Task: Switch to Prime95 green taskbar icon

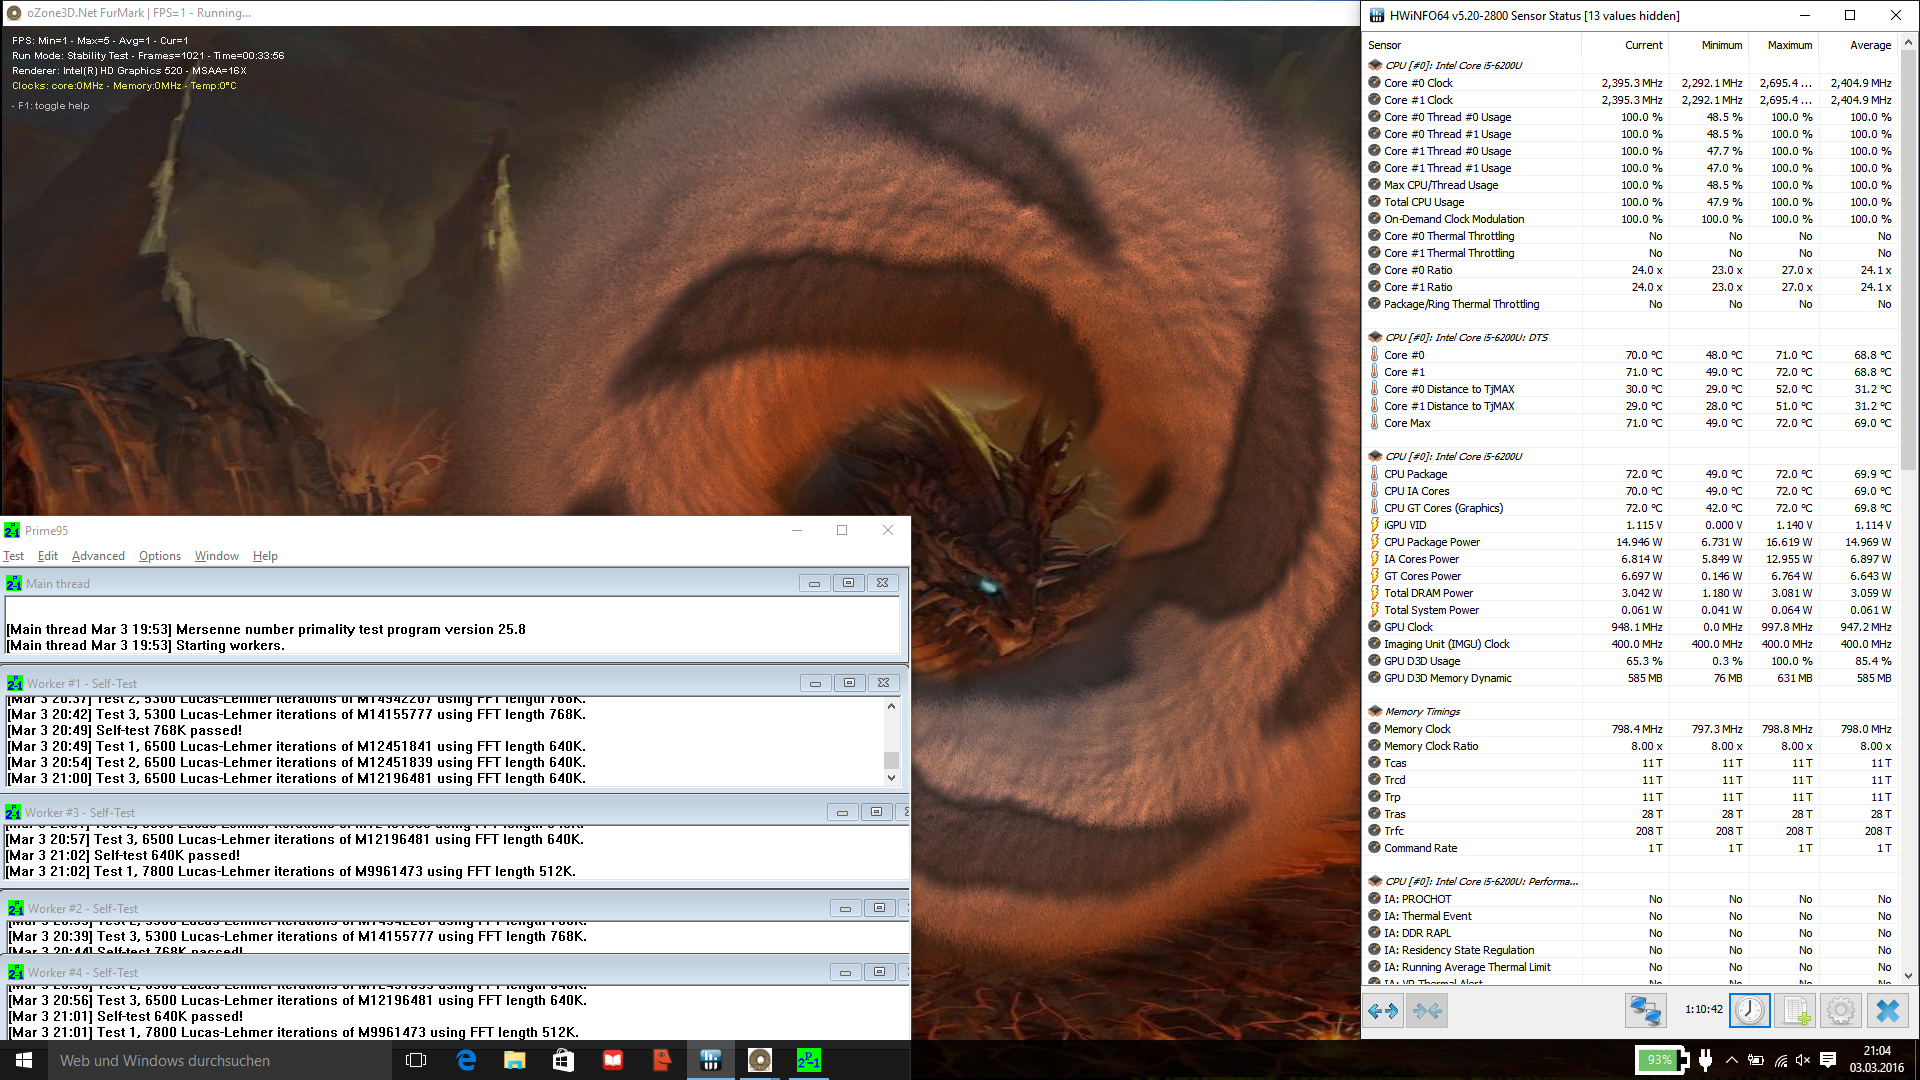Action: pos(809,1060)
